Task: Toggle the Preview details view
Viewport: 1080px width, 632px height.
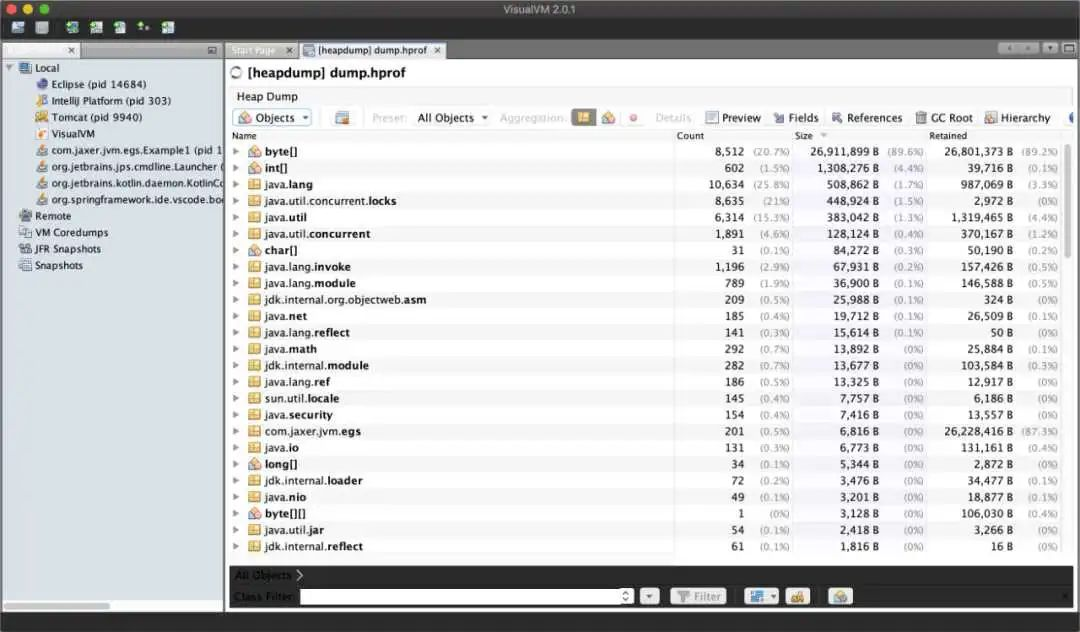Action: (x=733, y=118)
